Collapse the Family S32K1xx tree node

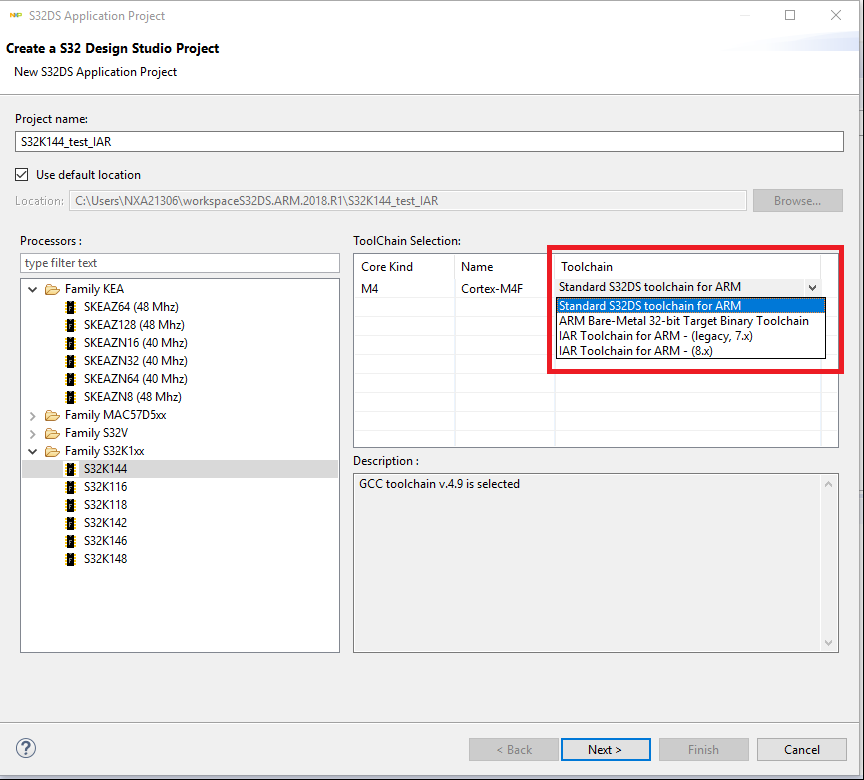tap(33, 452)
